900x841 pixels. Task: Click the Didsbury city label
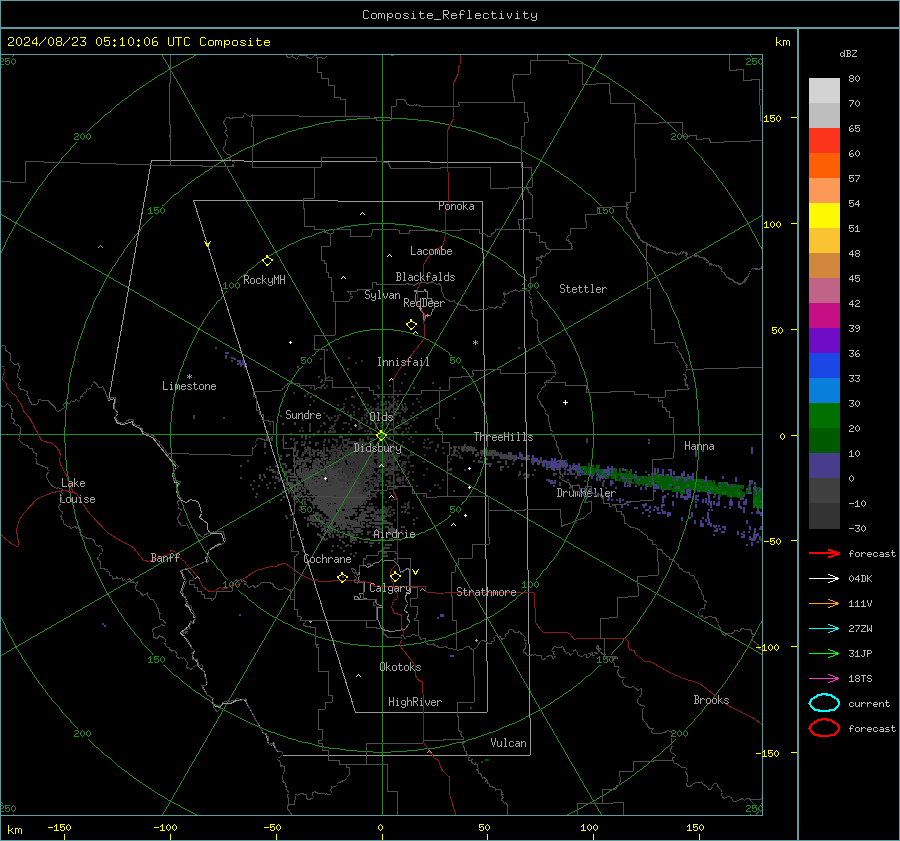[x=378, y=448]
